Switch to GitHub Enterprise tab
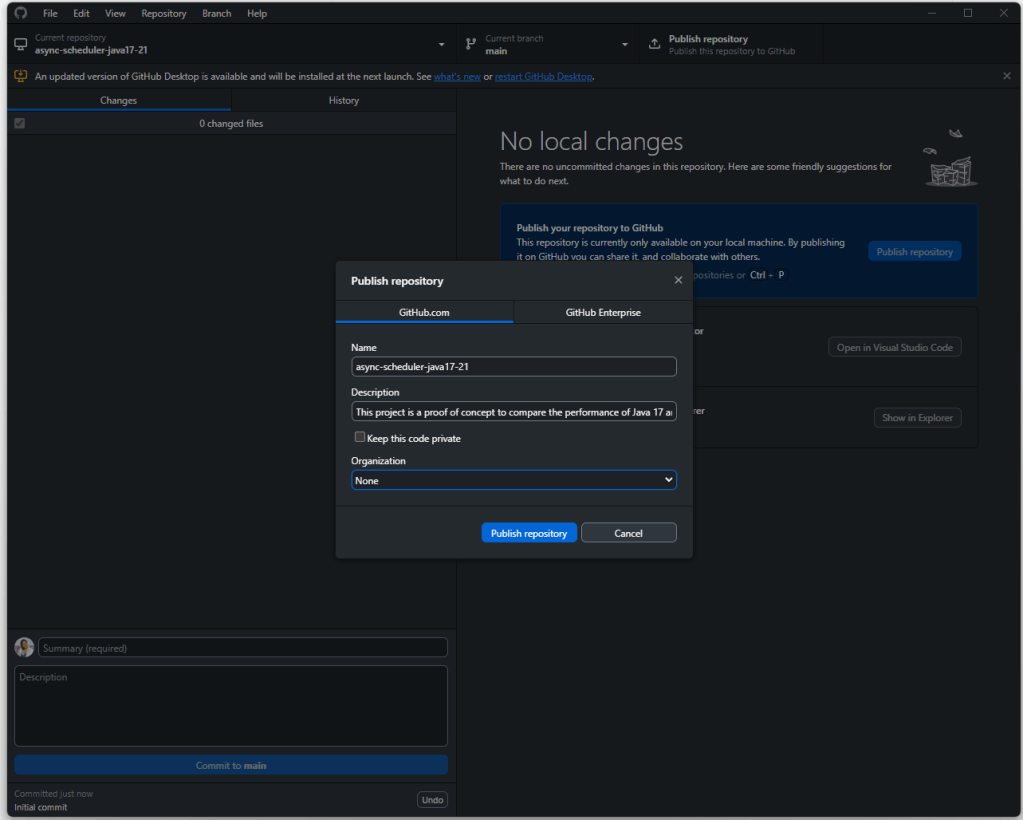This screenshot has height=820, width=1023. tap(603, 312)
